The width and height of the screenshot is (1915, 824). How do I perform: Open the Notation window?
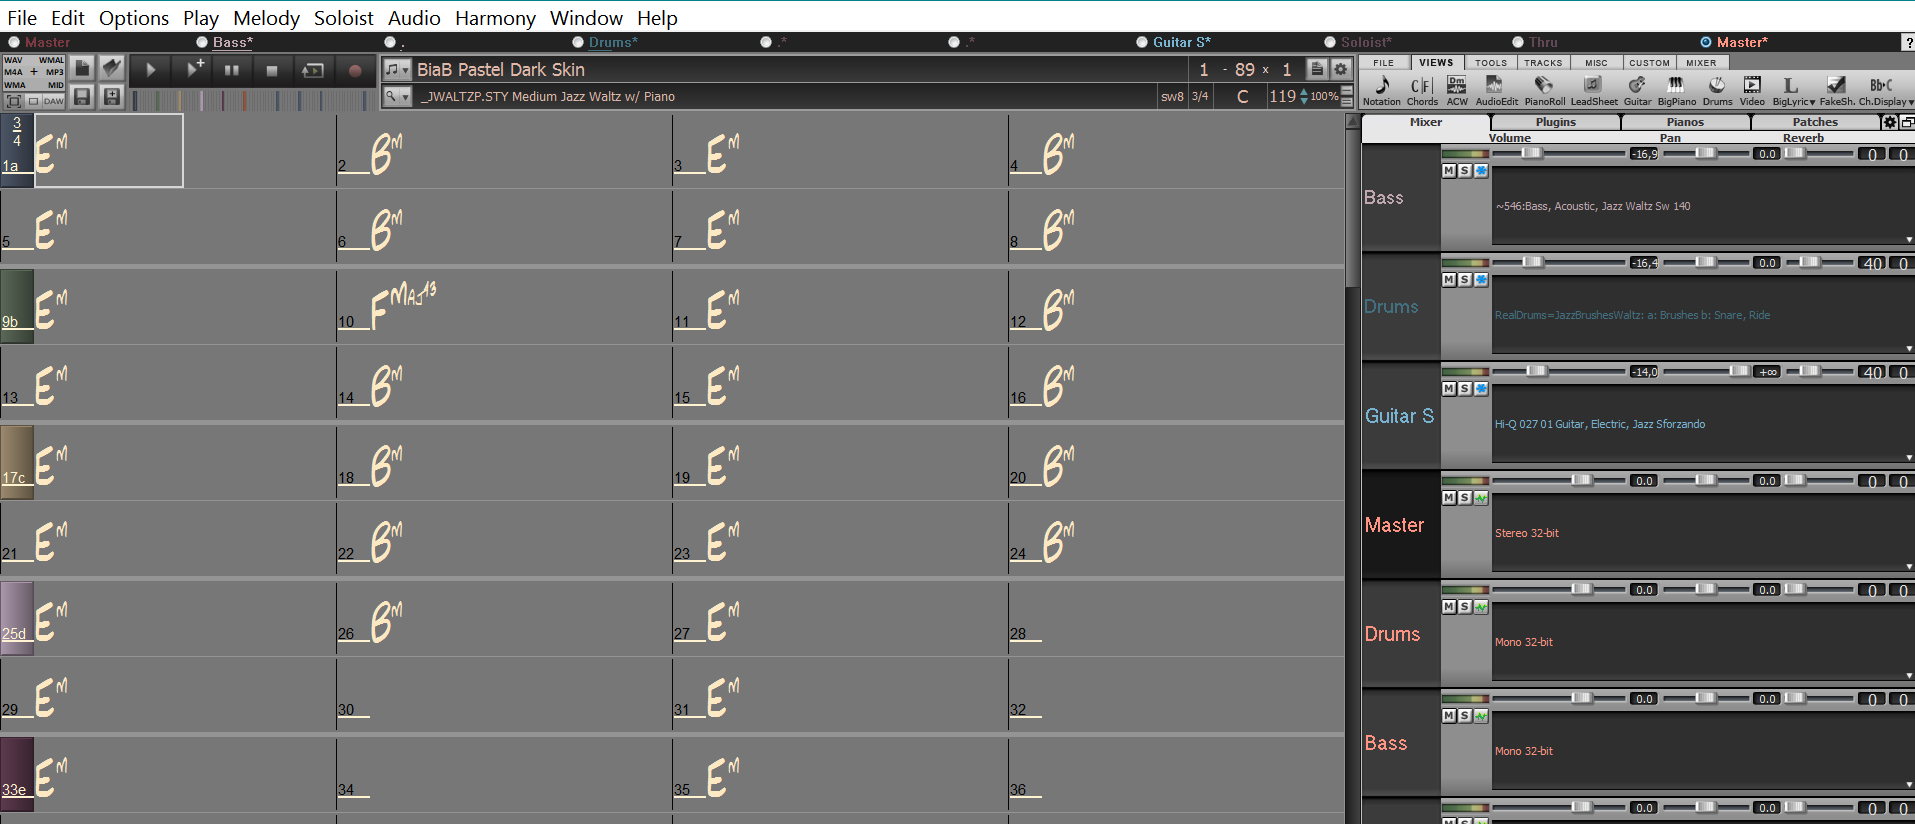pyautogui.click(x=1382, y=90)
